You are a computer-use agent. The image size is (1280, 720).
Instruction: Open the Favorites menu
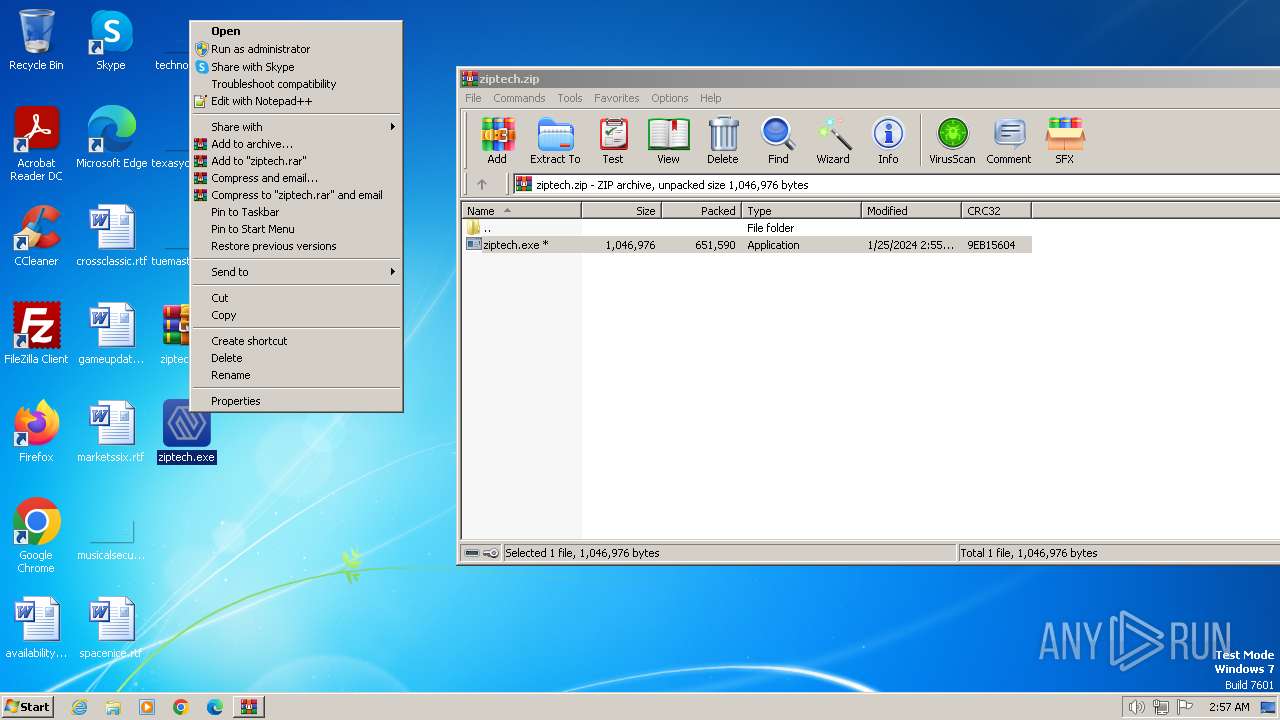click(617, 98)
